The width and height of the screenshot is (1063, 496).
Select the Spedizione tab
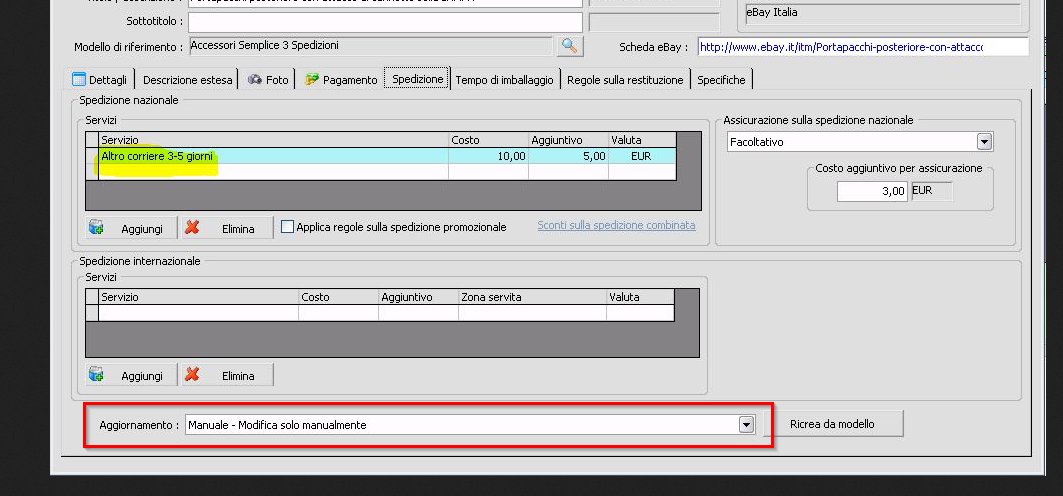tap(418, 79)
